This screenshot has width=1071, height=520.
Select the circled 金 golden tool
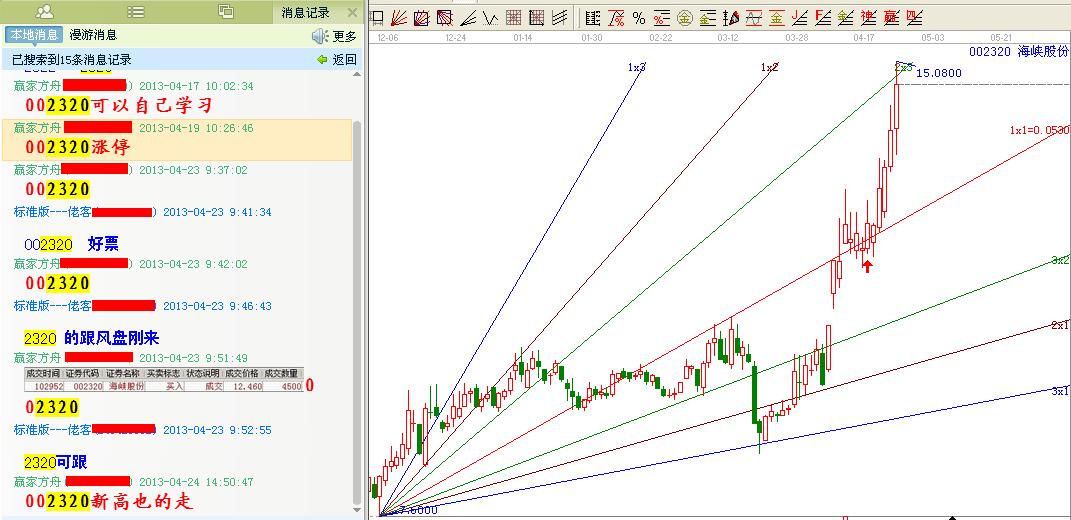point(684,18)
